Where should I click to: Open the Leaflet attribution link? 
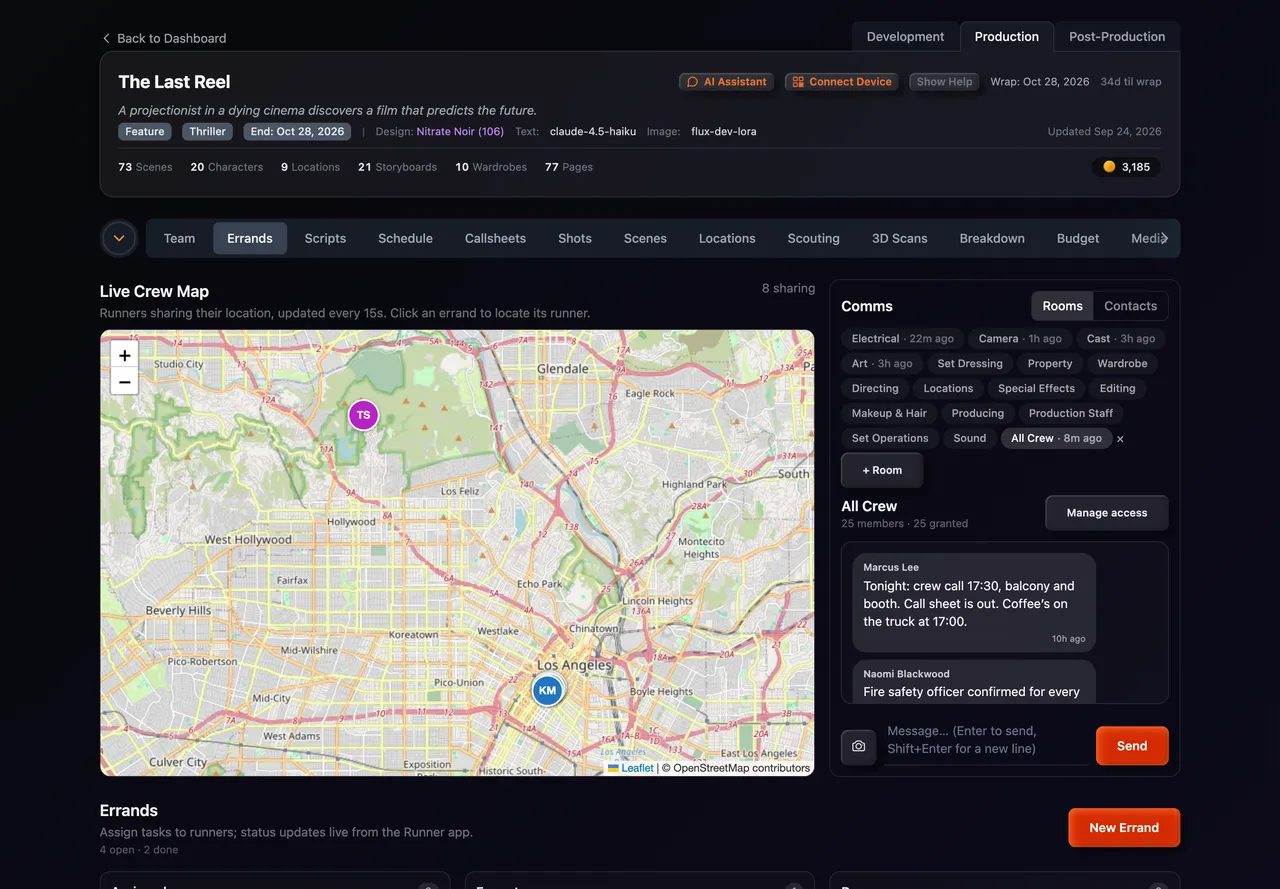click(x=631, y=768)
